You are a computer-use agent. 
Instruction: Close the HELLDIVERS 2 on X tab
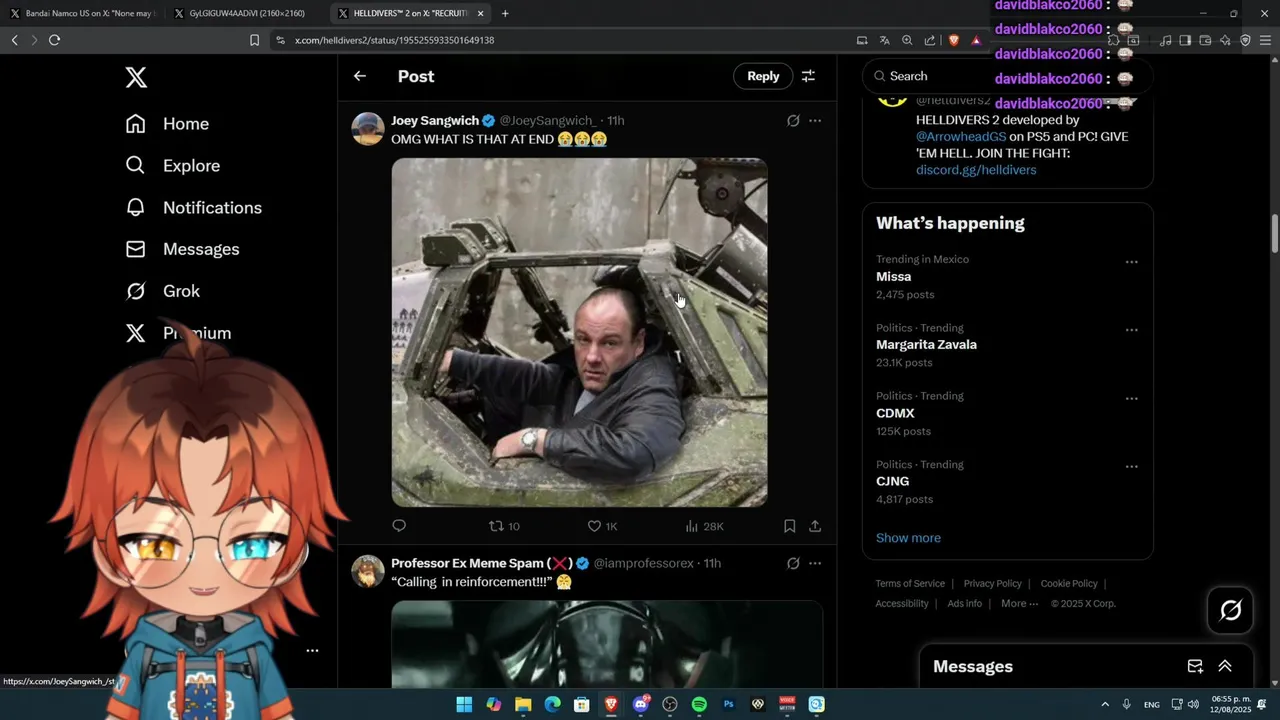point(481,14)
